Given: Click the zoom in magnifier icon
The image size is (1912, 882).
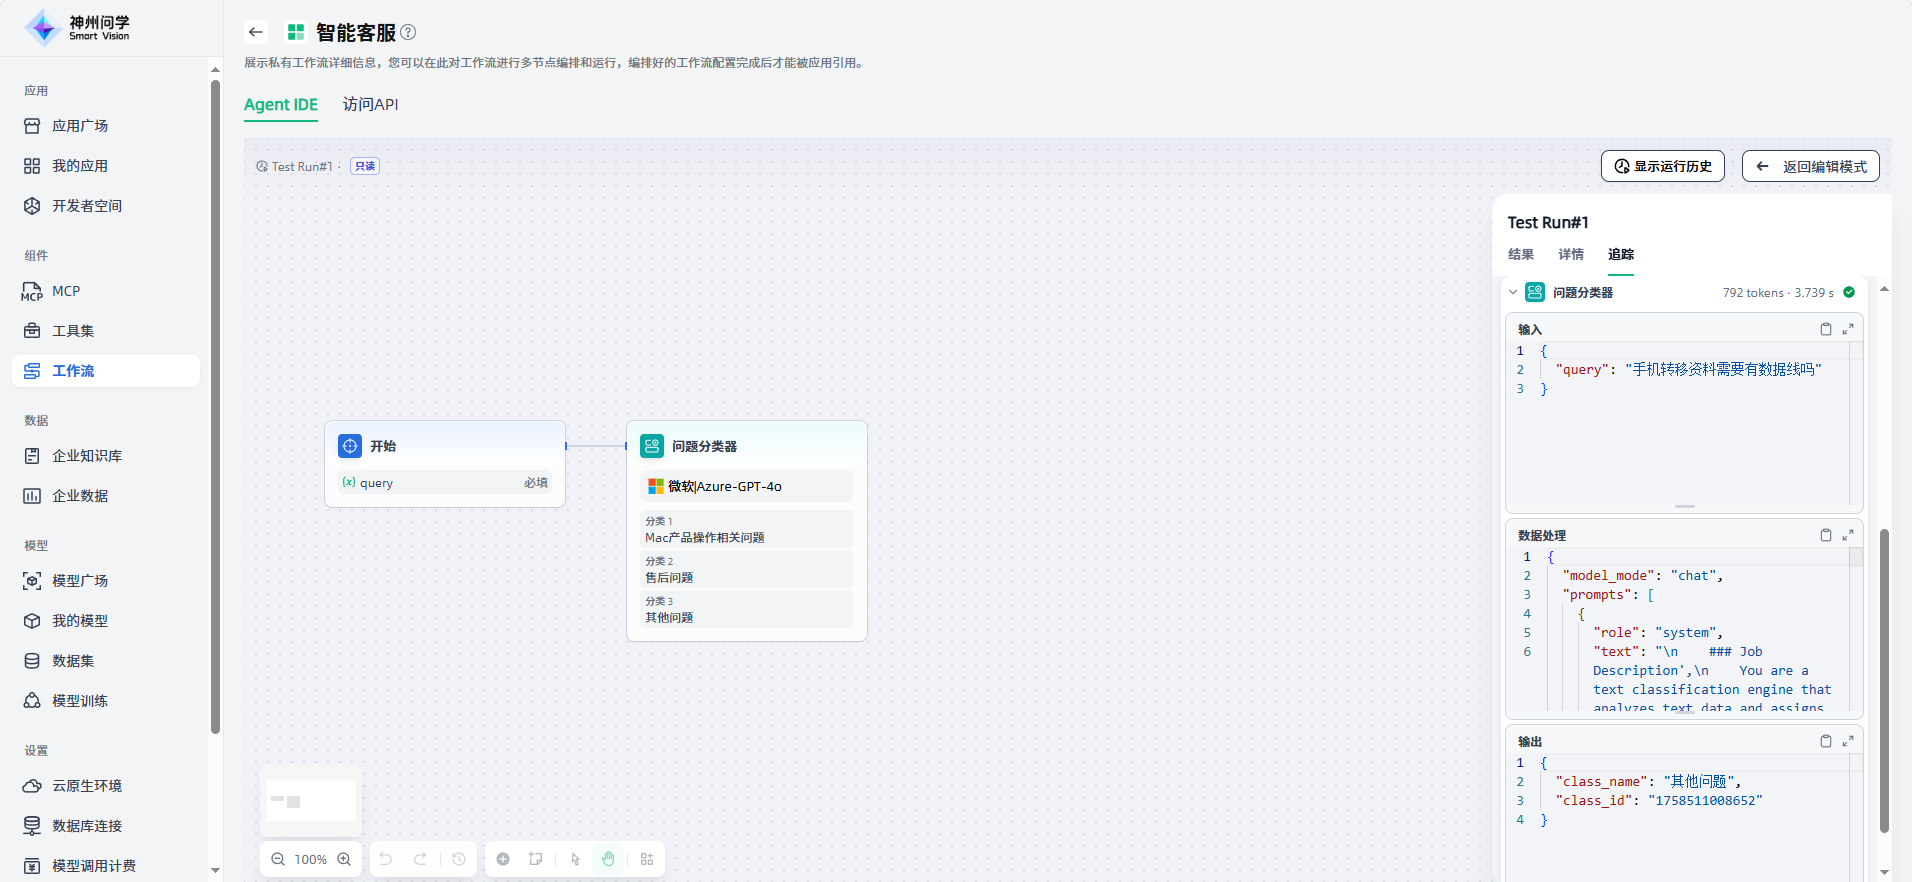Looking at the screenshot, I should click(x=344, y=859).
